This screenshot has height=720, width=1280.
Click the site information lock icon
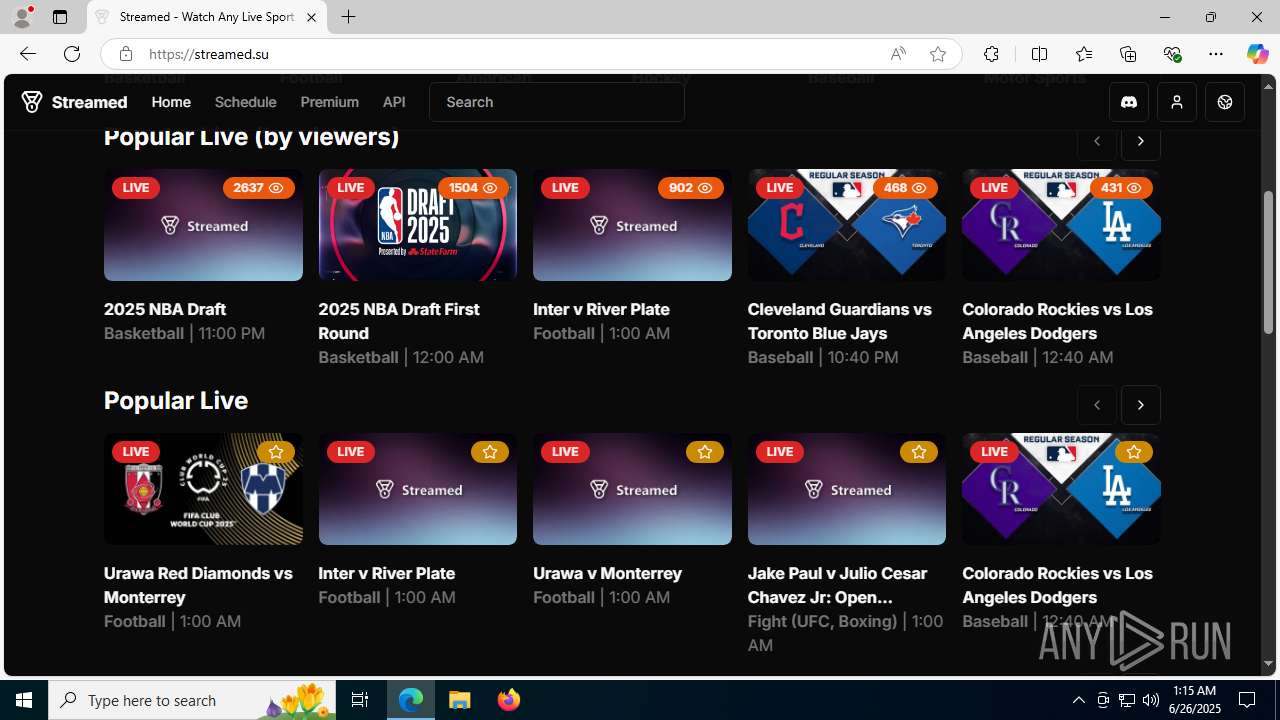tap(125, 54)
